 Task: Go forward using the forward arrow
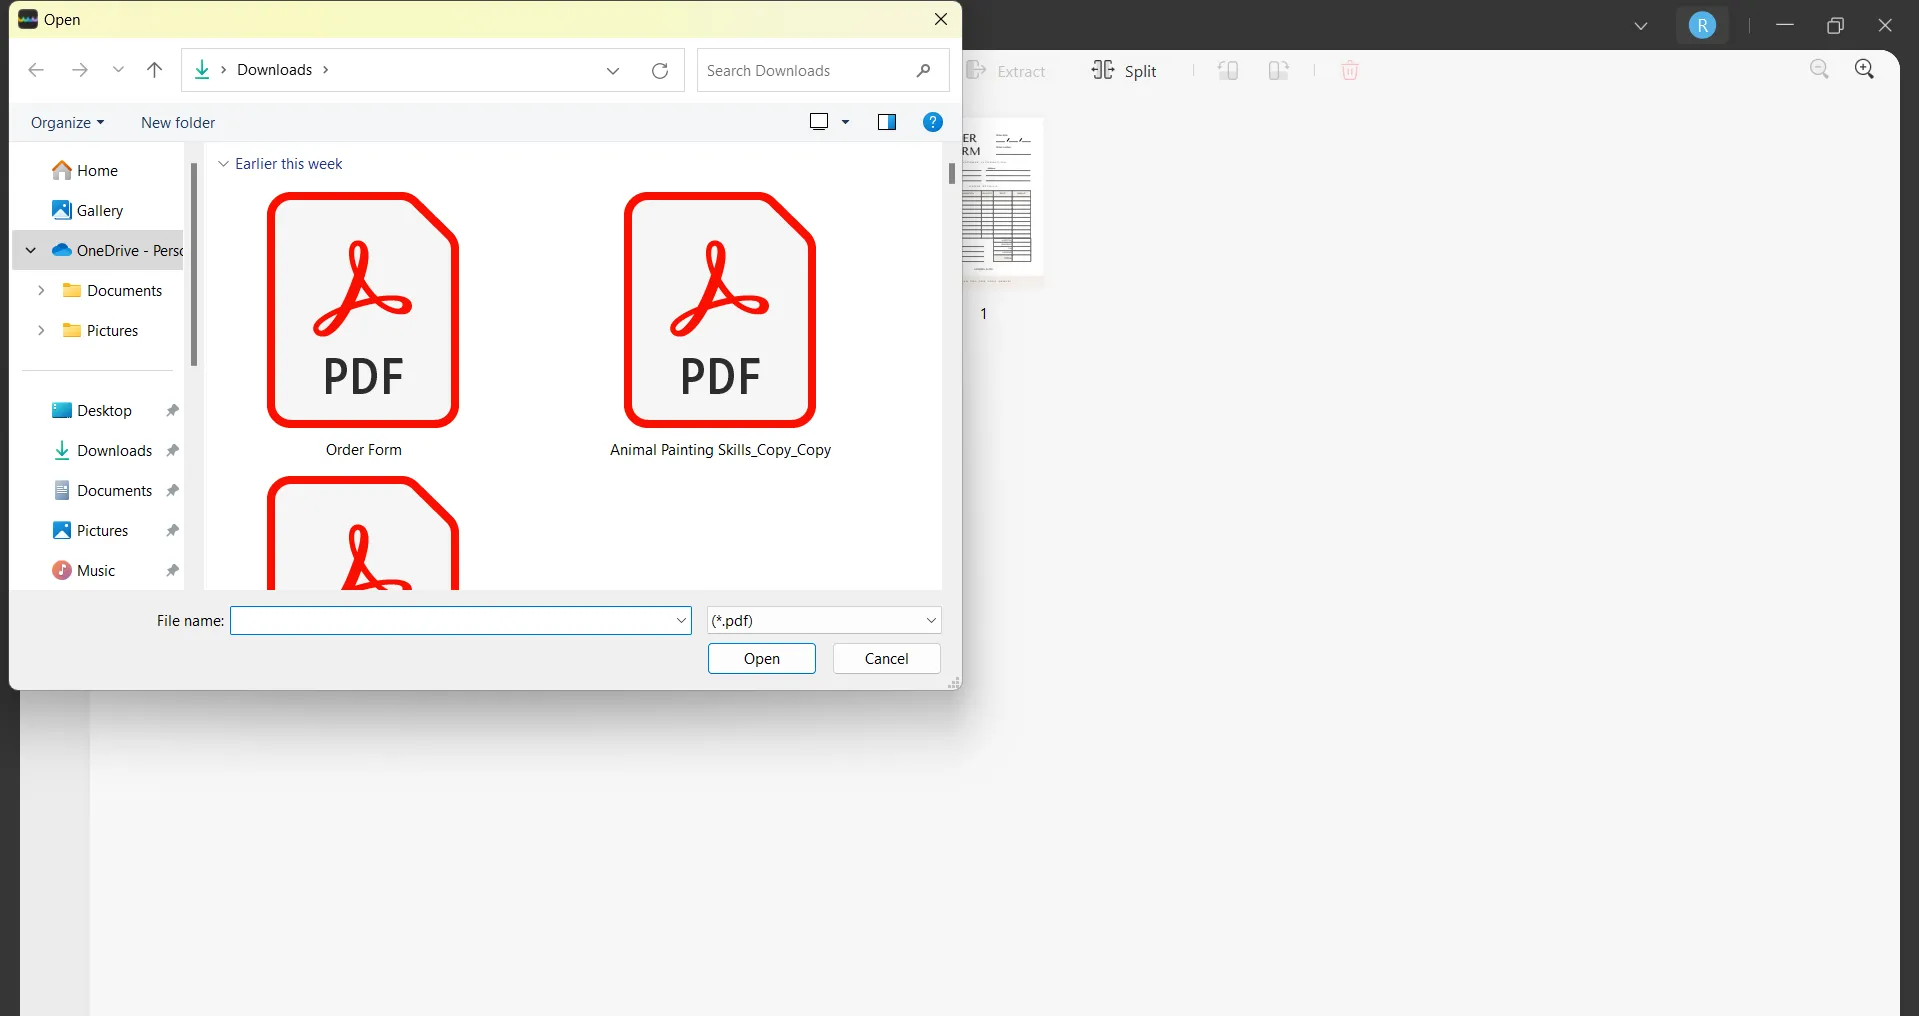click(x=80, y=70)
